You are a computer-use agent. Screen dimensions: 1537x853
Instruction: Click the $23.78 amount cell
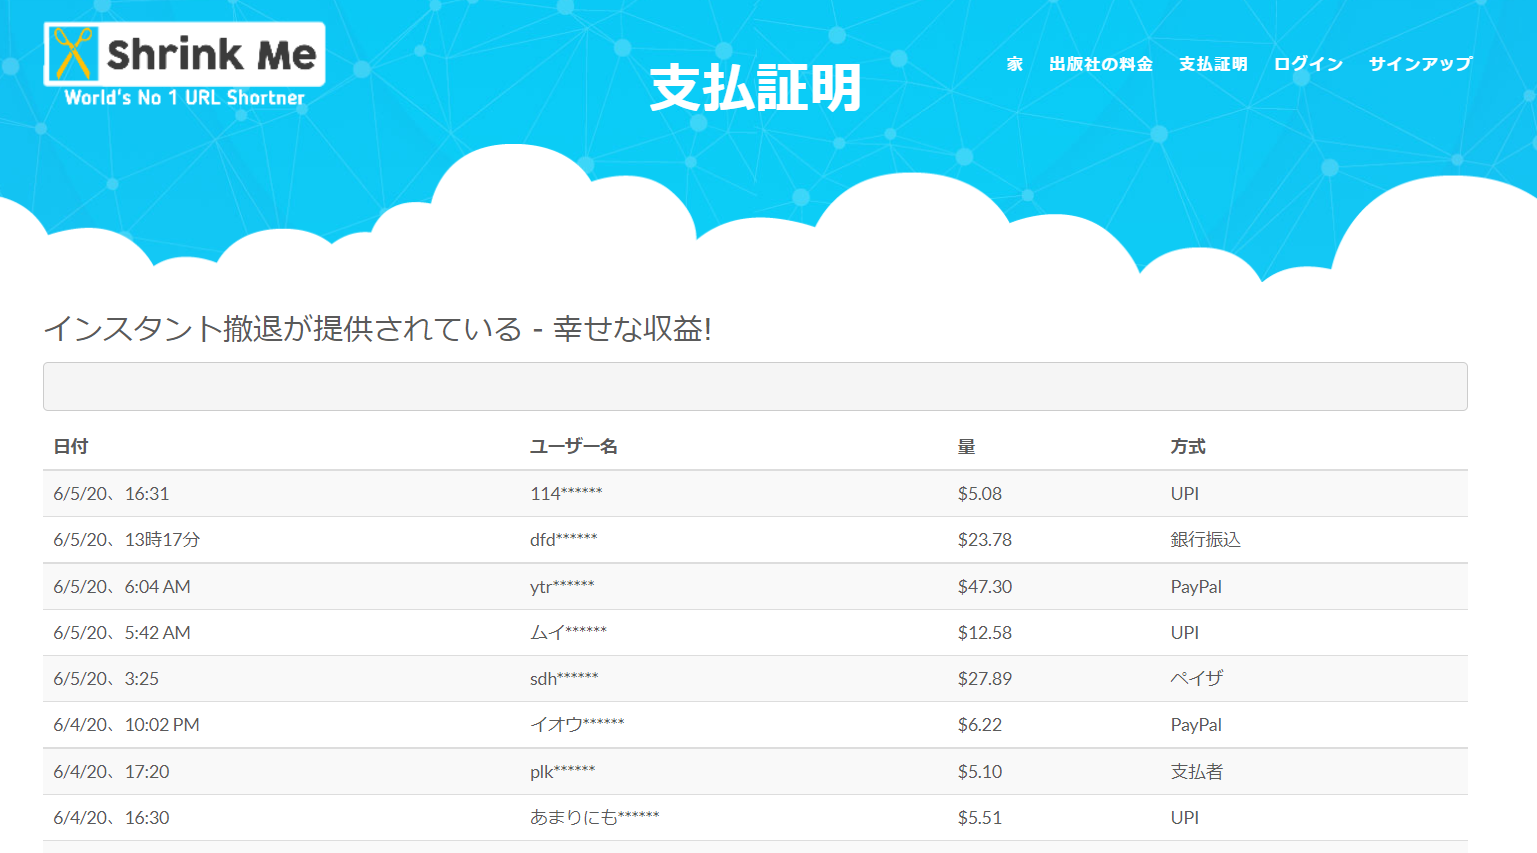(984, 540)
